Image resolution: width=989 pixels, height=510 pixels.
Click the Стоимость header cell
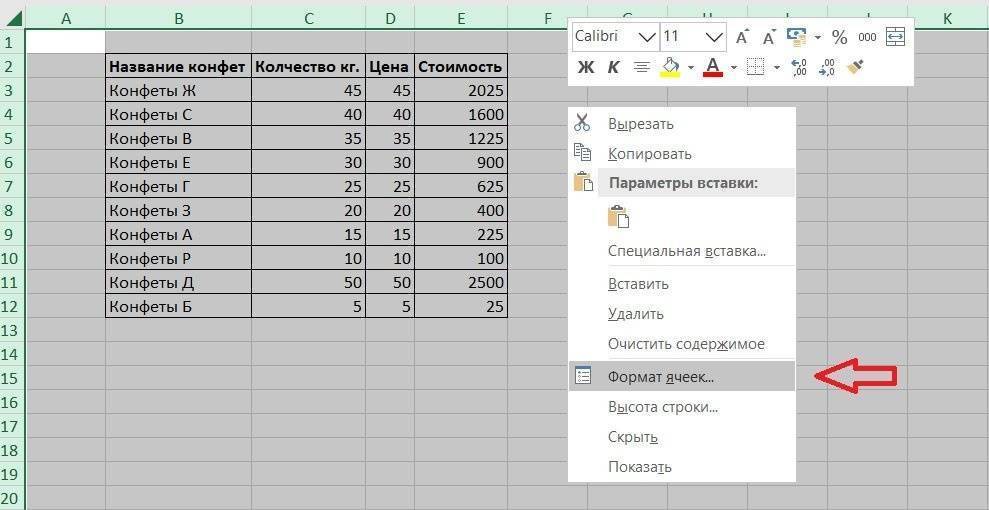[x=461, y=67]
